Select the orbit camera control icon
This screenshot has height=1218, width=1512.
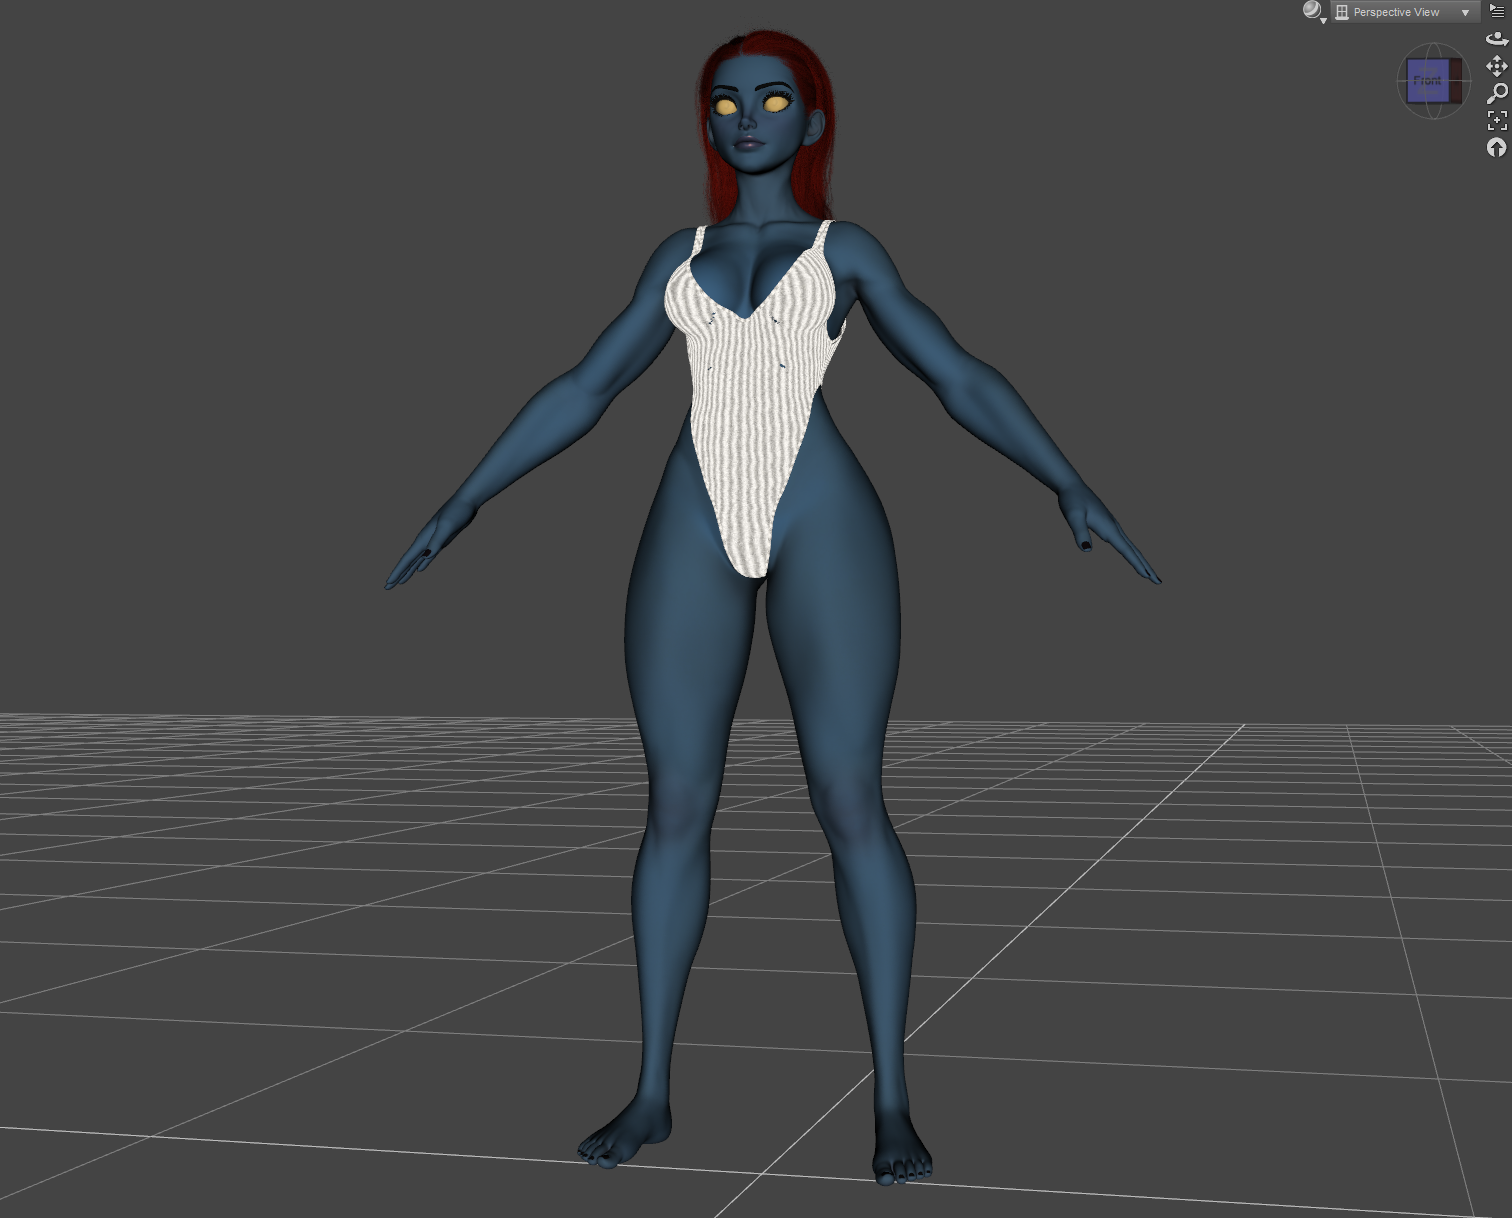point(1497,39)
